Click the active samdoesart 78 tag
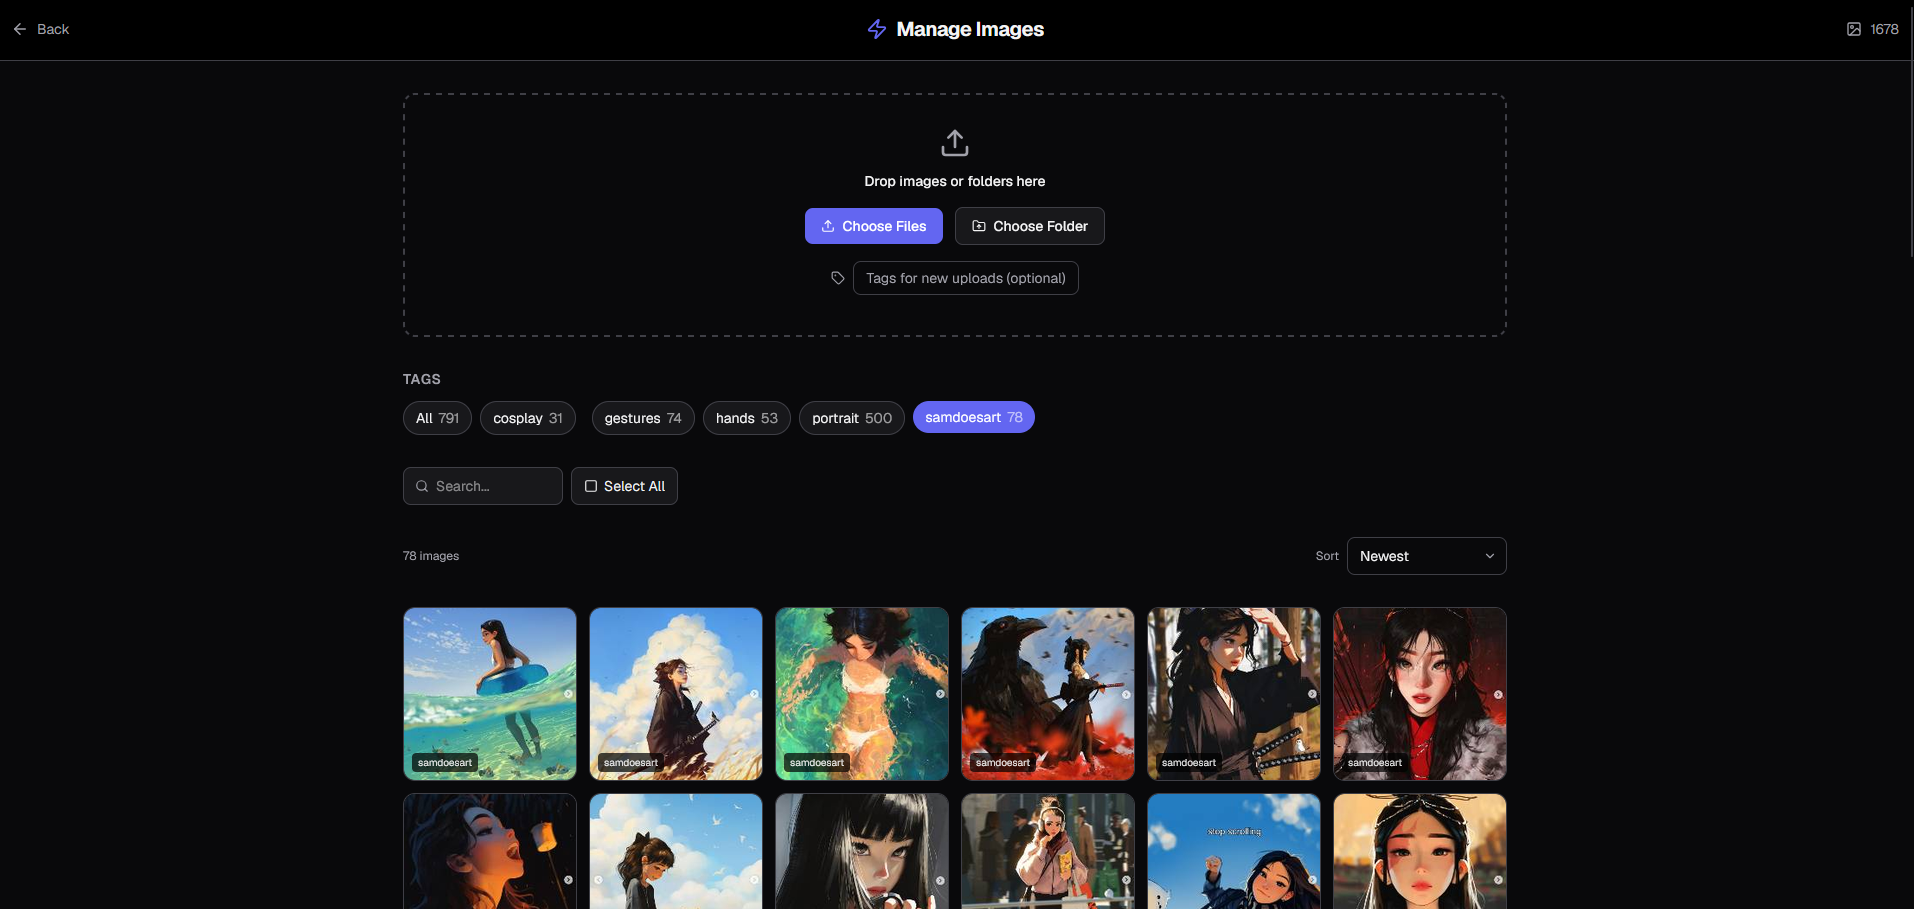 coord(974,417)
